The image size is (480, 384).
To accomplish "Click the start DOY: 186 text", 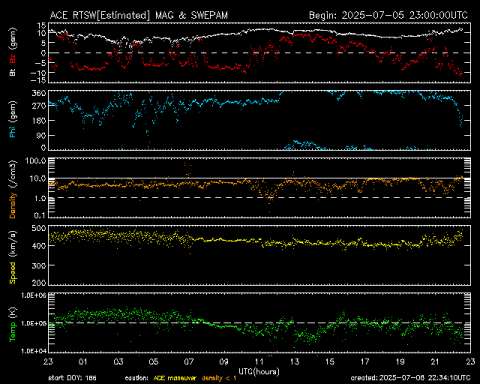I will click(x=72, y=378).
